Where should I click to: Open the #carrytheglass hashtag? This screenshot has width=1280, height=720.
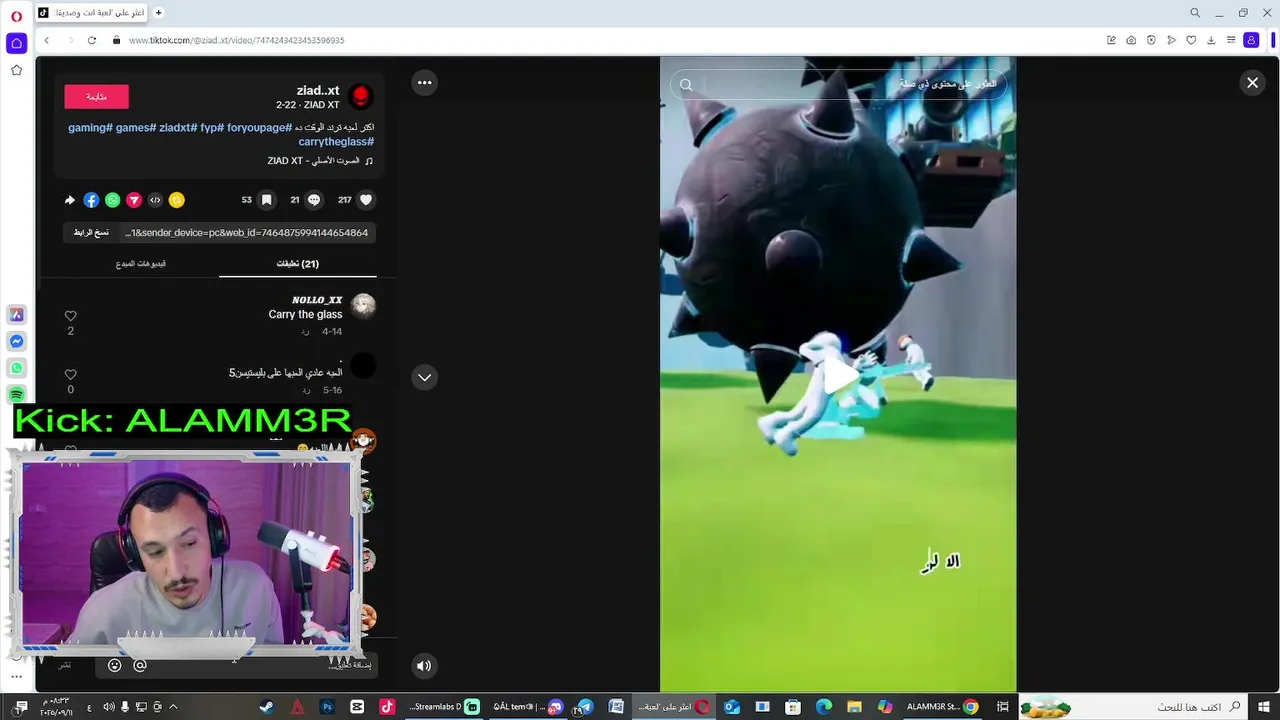pyautogui.click(x=336, y=142)
